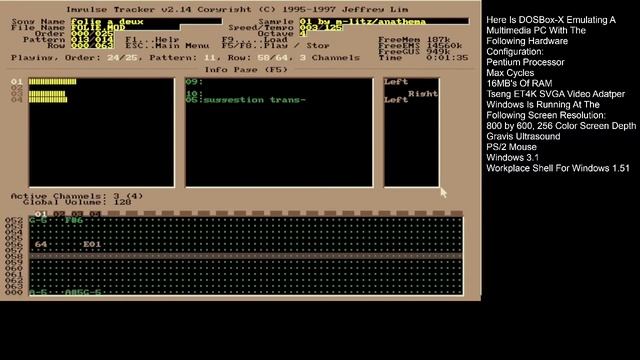Click row number 063 label
The width and height of the screenshot is (640, 360).
[x=14, y=286]
